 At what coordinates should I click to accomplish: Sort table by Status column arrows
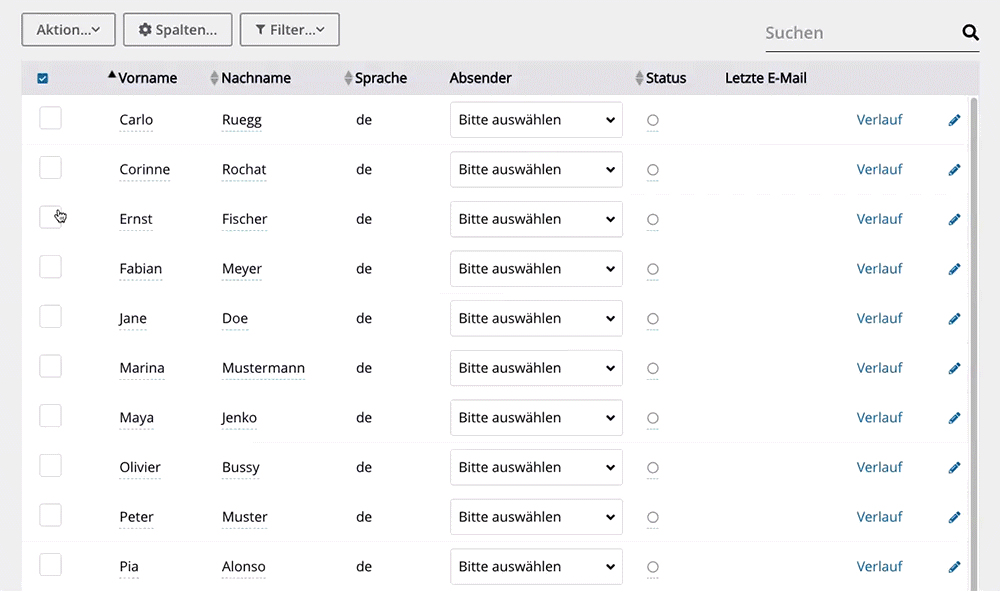click(x=639, y=78)
